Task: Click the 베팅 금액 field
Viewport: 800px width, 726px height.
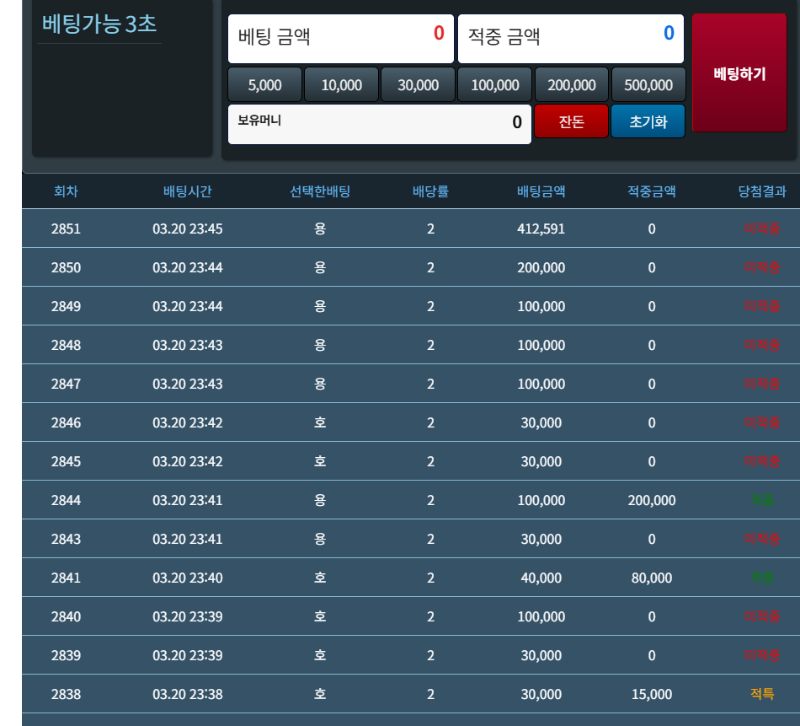Action: (341, 38)
